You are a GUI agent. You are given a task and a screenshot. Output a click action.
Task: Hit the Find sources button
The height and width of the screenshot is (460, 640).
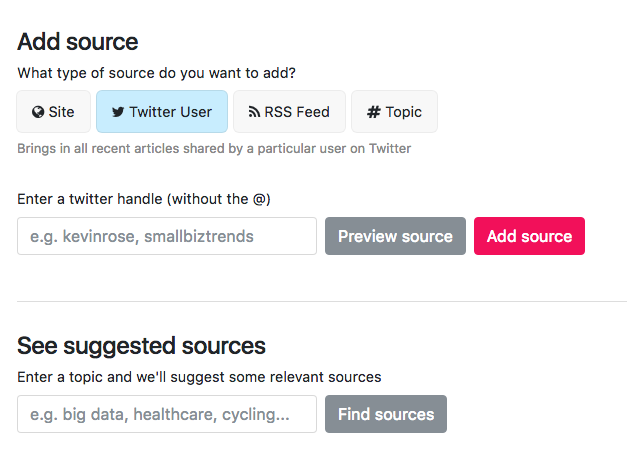click(385, 414)
